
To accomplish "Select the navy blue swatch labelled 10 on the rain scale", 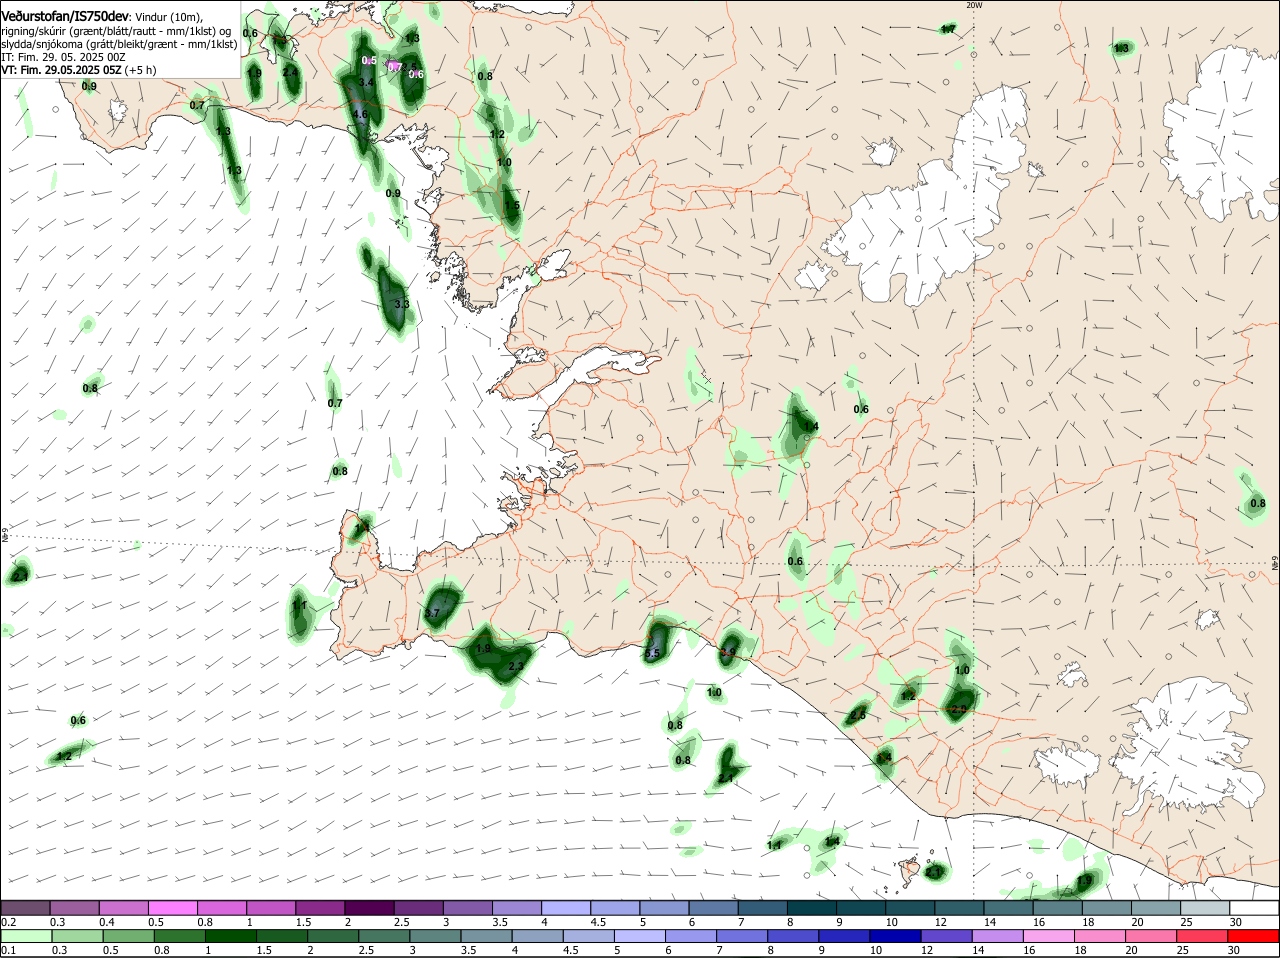I will click(x=894, y=936).
